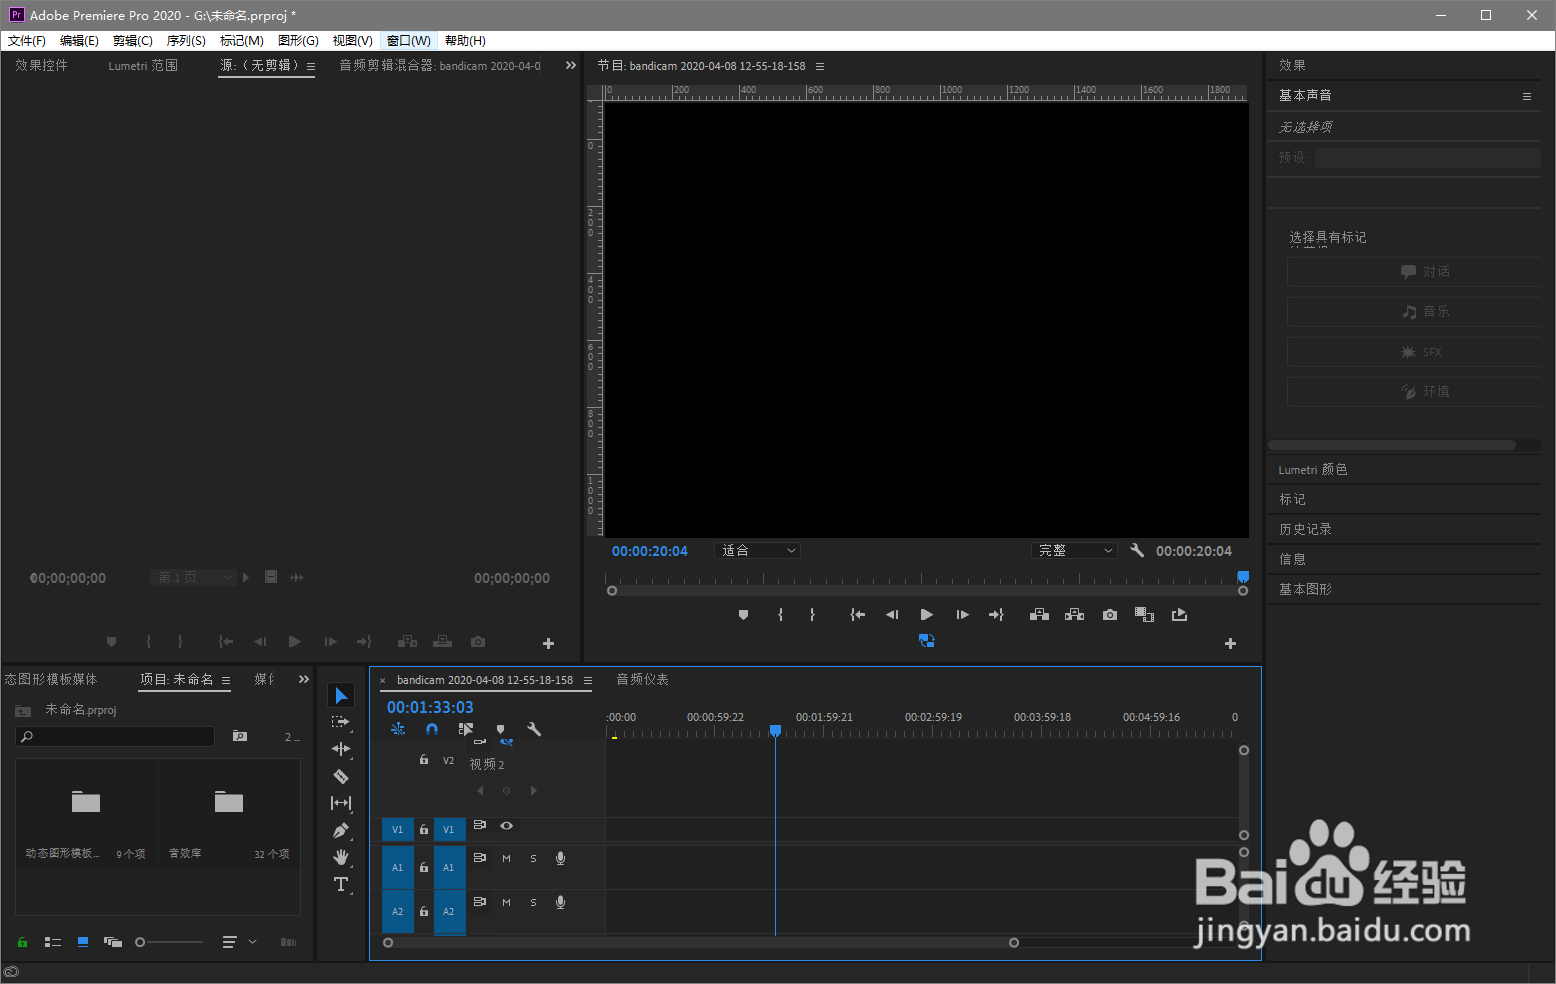Solo the A1 audio track

(x=533, y=859)
